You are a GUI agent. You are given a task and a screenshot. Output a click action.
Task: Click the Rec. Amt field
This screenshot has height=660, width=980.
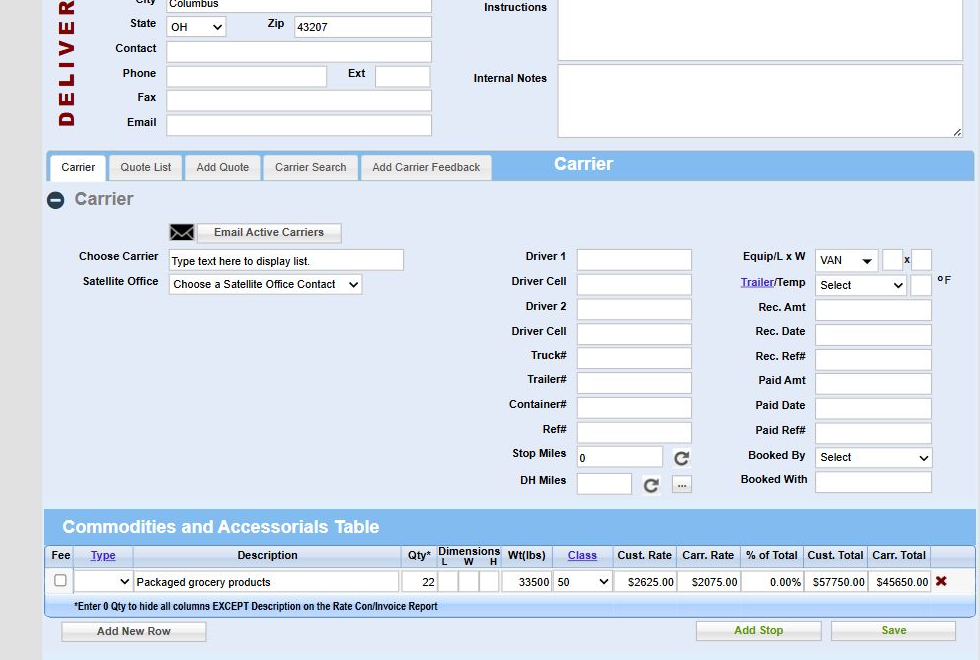pos(873,311)
